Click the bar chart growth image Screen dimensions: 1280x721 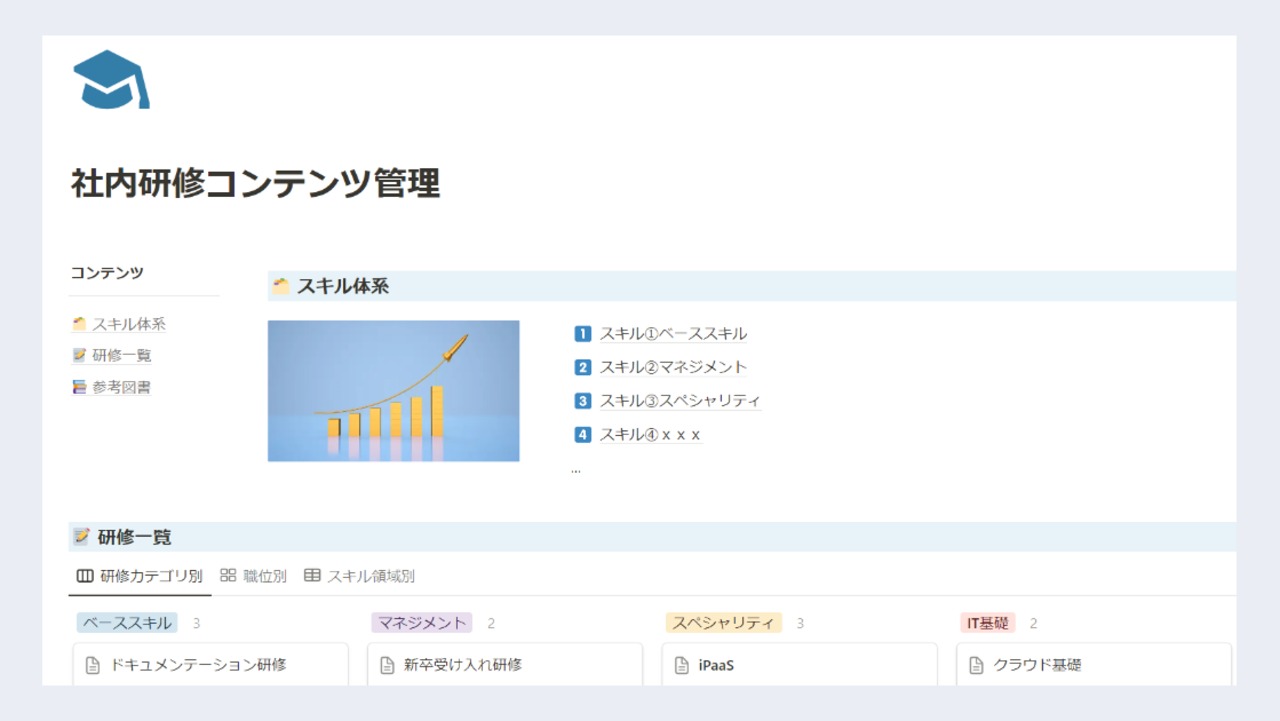tap(393, 391)
